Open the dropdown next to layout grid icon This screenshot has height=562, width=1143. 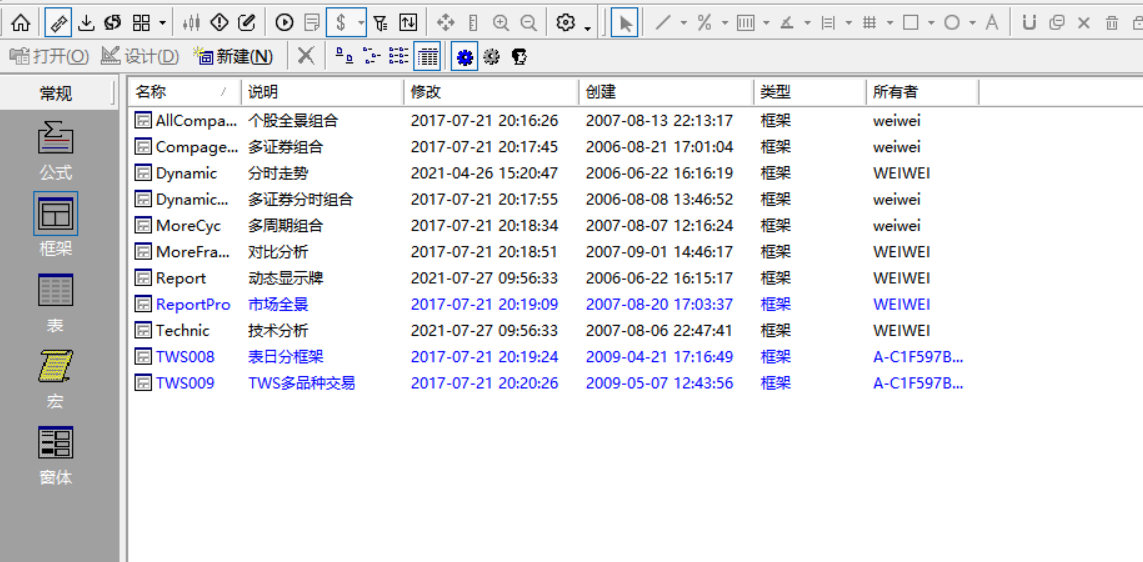(162, 24)
